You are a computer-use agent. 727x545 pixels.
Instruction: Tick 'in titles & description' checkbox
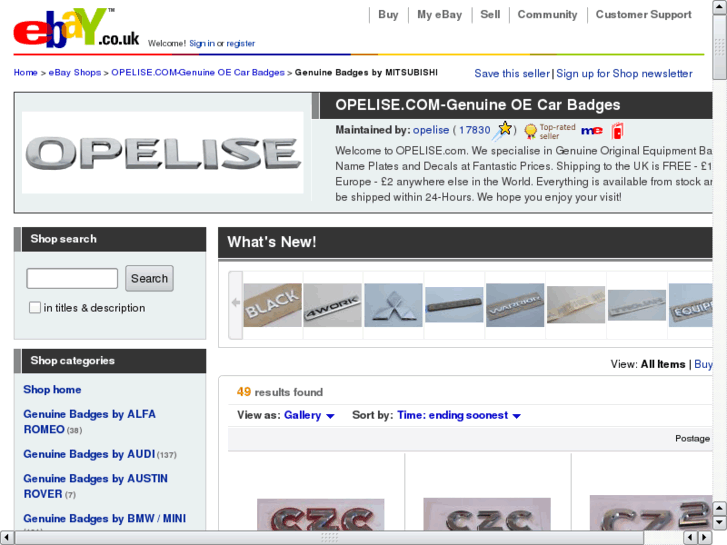(x=35, y=308)
